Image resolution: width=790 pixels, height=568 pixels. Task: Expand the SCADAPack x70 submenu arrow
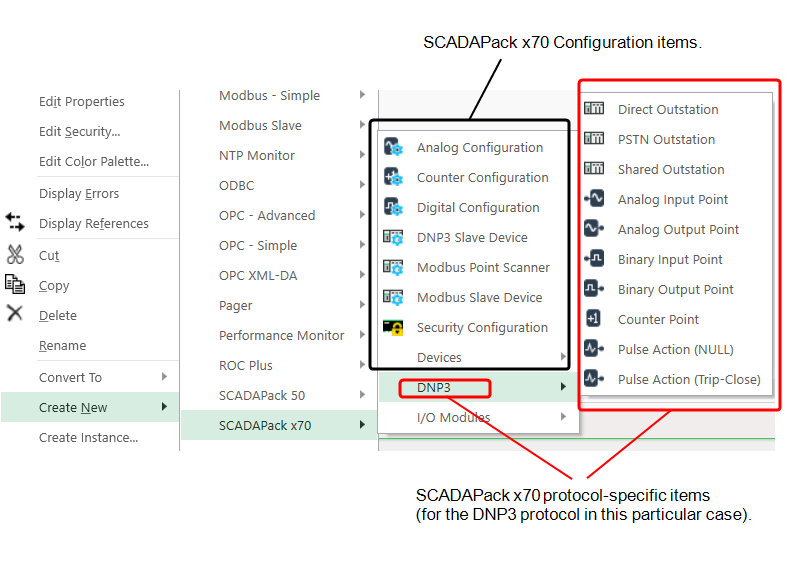[x=362, y=424]
